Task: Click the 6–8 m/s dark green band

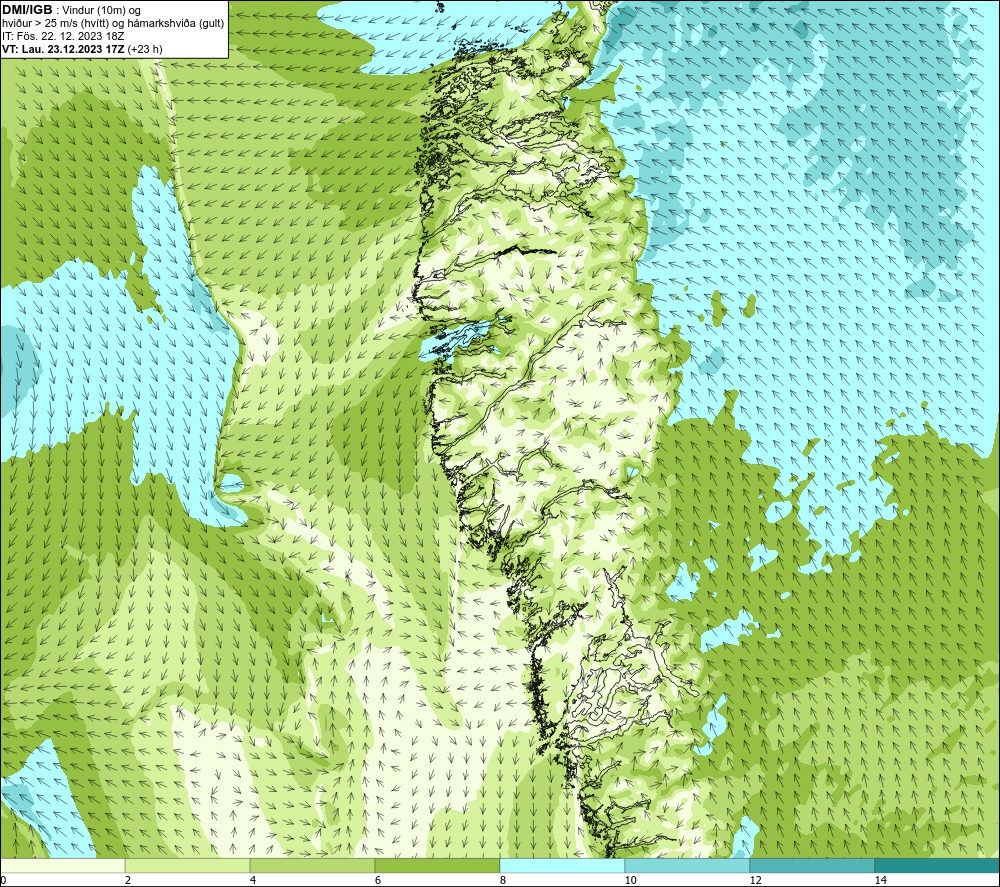Action: click(438, 865)
